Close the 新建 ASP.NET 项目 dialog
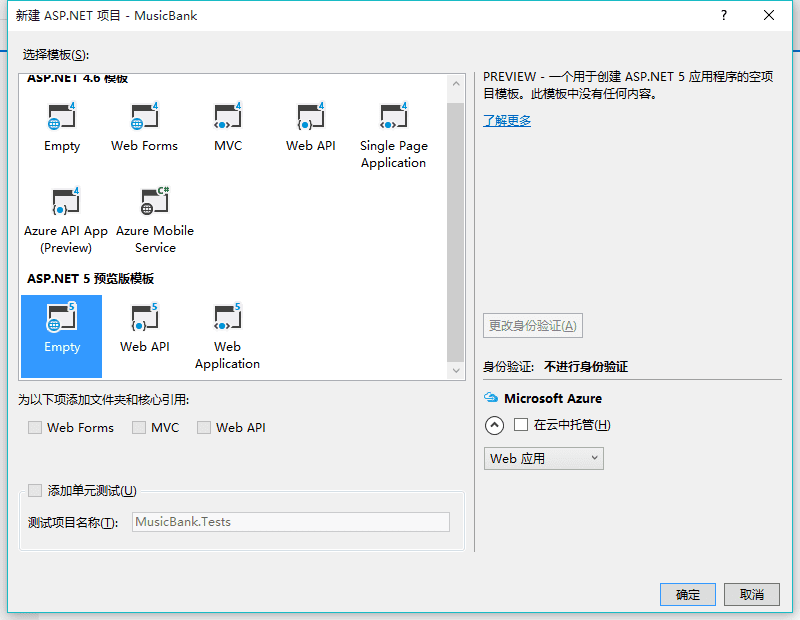 769,15
